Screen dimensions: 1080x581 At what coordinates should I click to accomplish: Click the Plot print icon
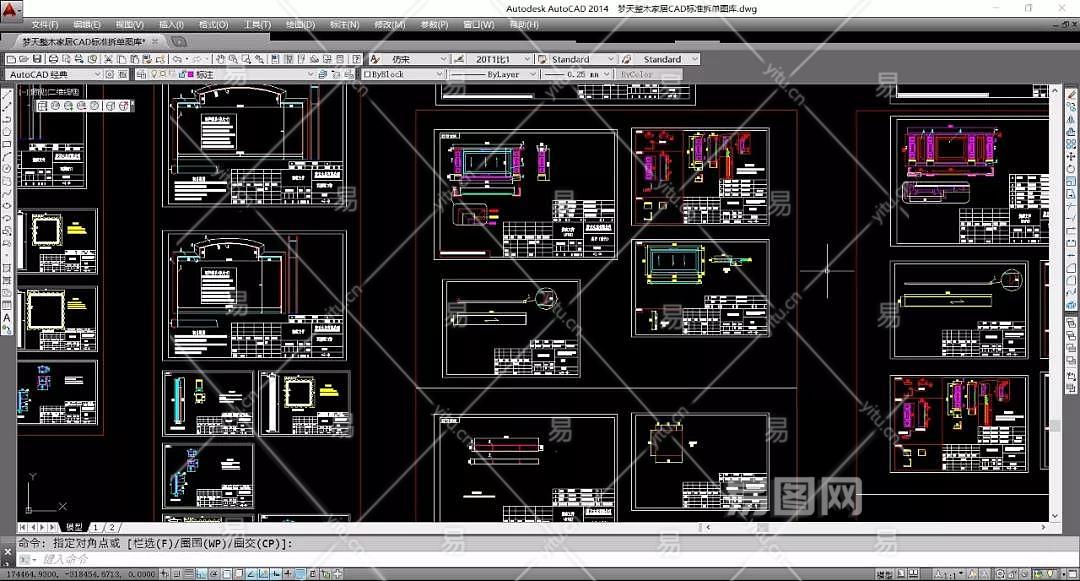(54, 59)
